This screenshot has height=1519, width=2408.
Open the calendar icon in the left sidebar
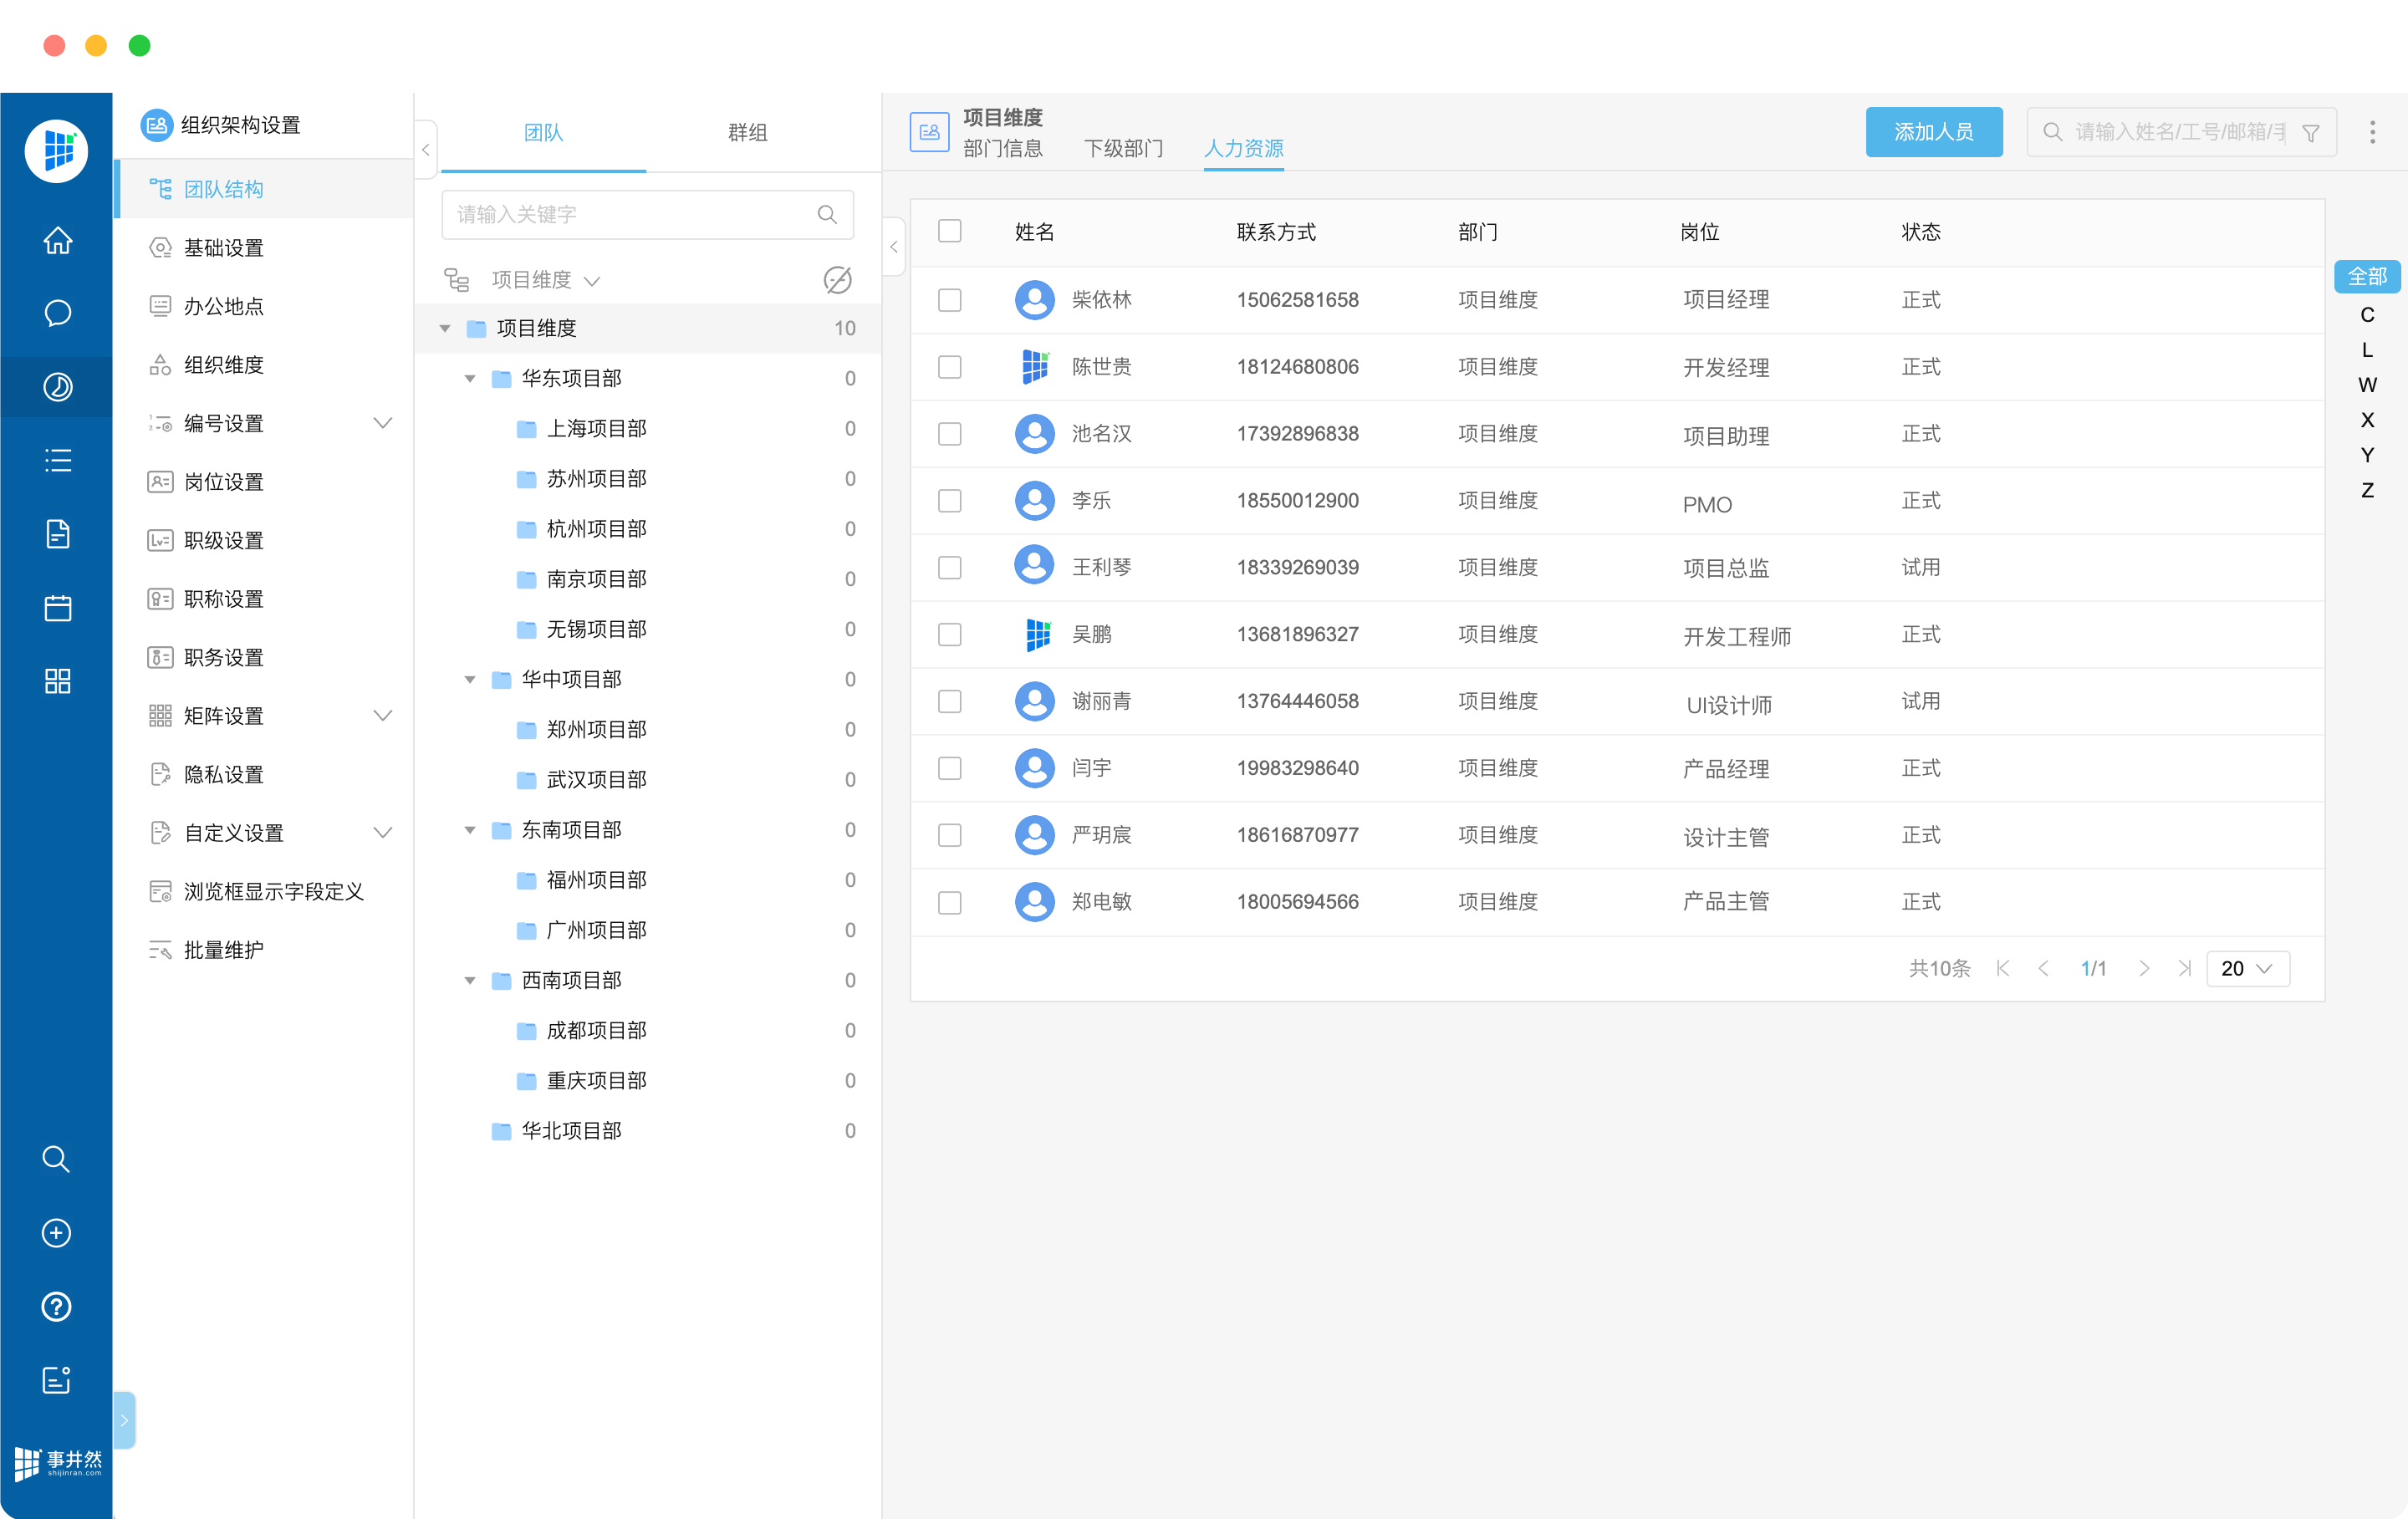pyautogui.click(x=57, y=607)
